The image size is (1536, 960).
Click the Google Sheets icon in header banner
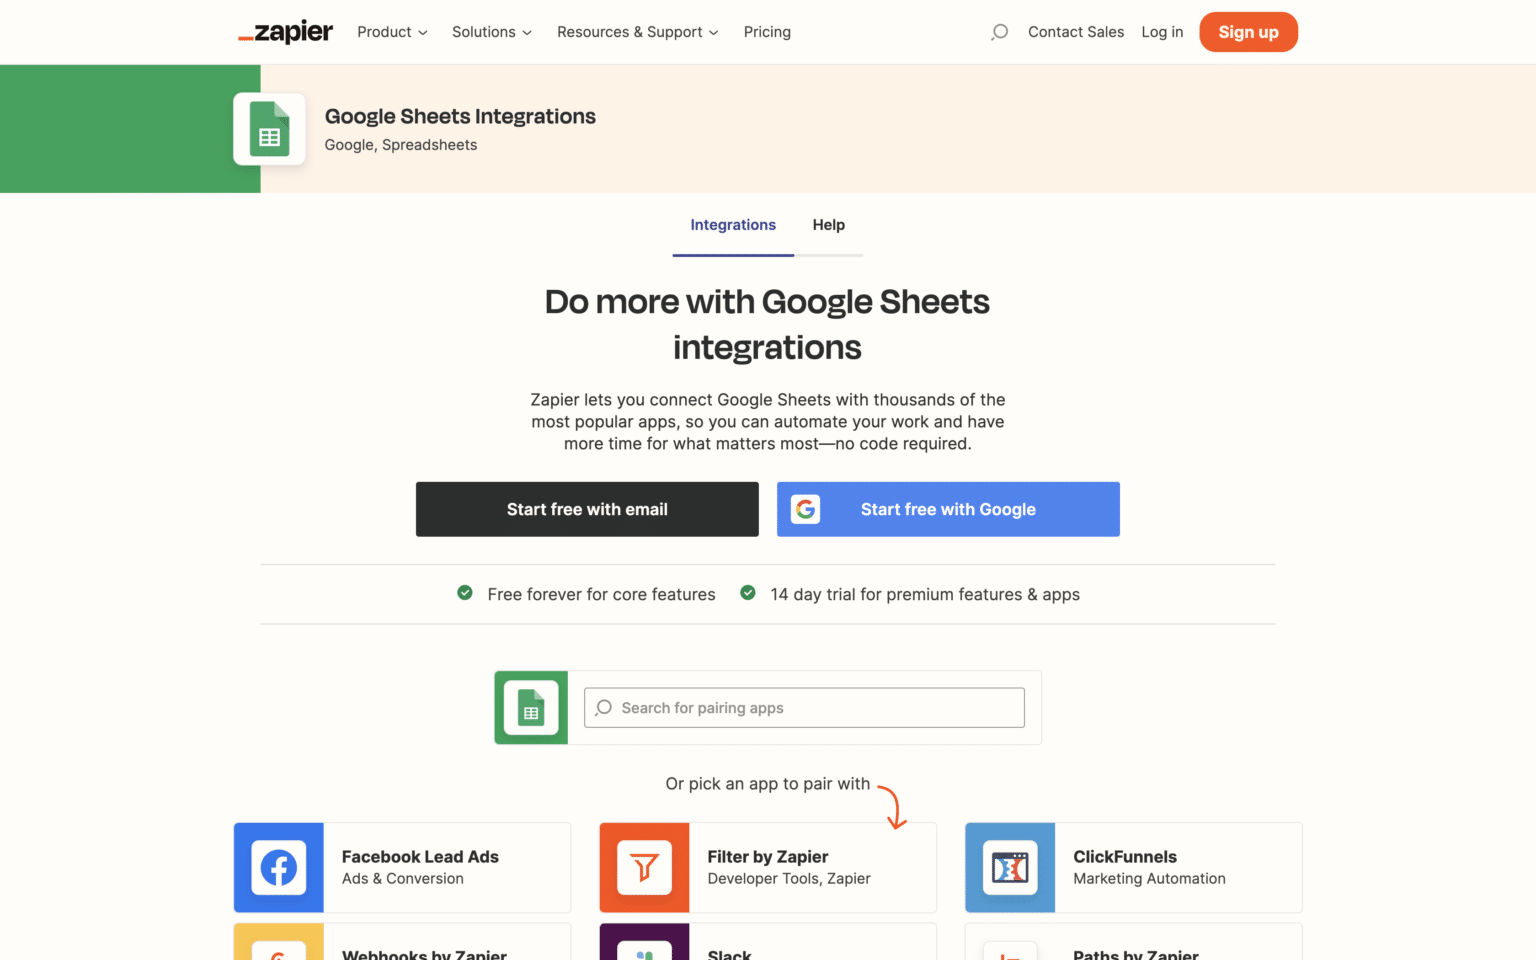click(269, 128)
